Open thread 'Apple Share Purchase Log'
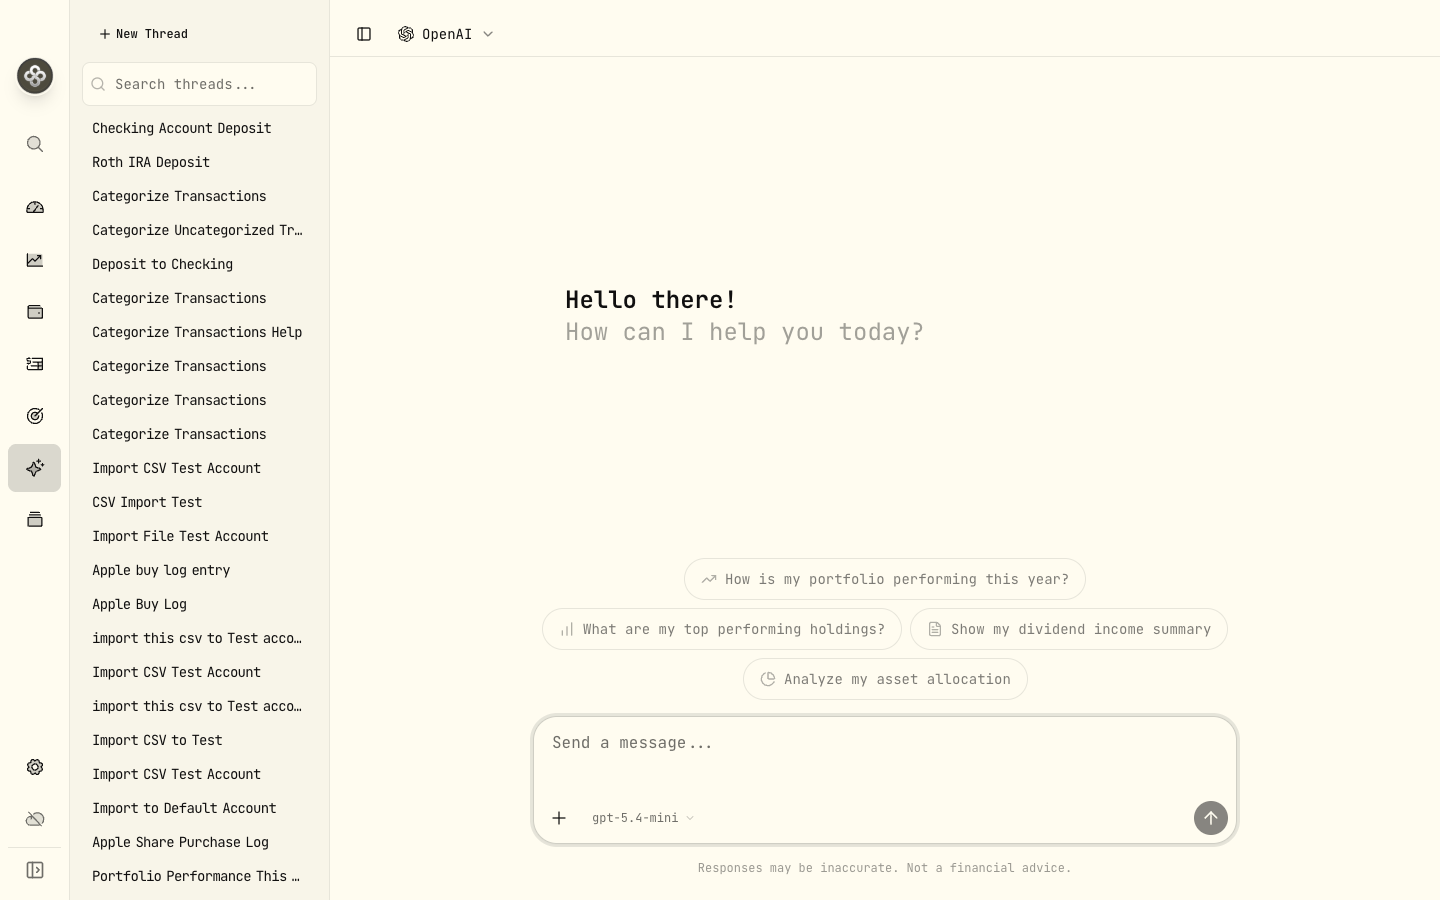 pos(199,842)
